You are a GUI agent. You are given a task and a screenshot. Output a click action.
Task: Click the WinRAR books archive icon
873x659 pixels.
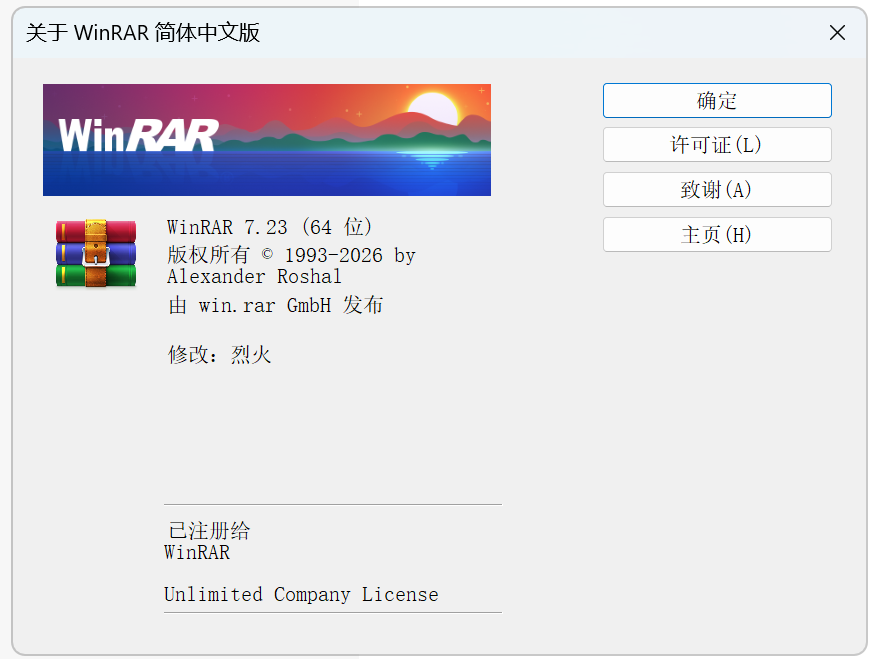96,253
